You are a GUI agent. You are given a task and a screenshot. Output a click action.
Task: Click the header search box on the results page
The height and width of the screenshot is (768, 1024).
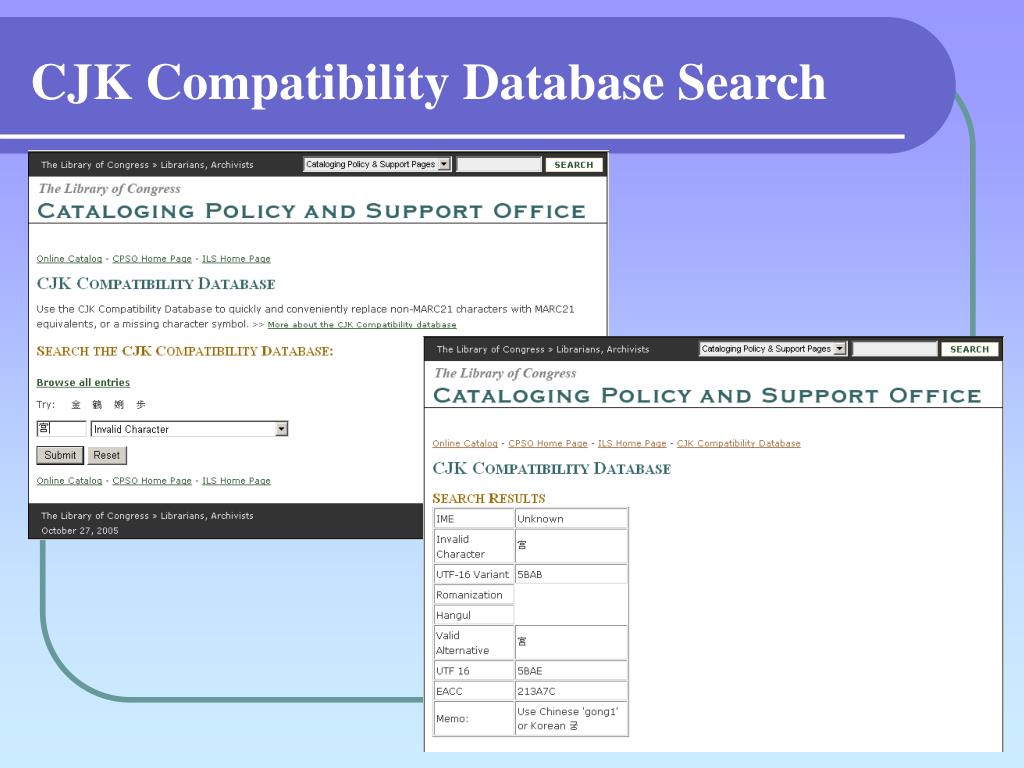point(895,349)
